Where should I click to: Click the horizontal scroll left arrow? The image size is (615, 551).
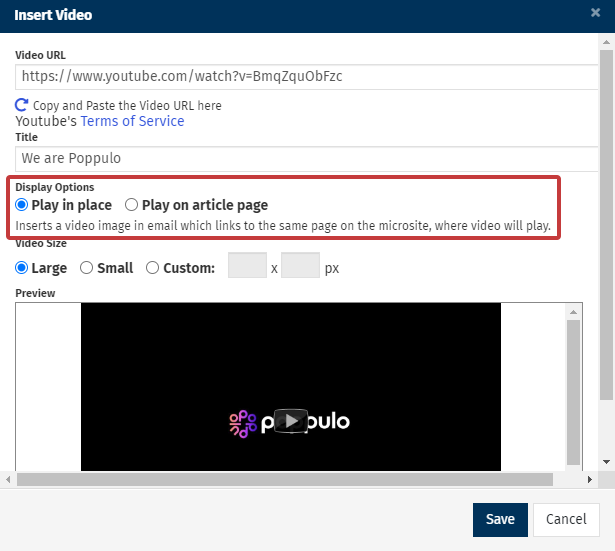click(8, 479)
